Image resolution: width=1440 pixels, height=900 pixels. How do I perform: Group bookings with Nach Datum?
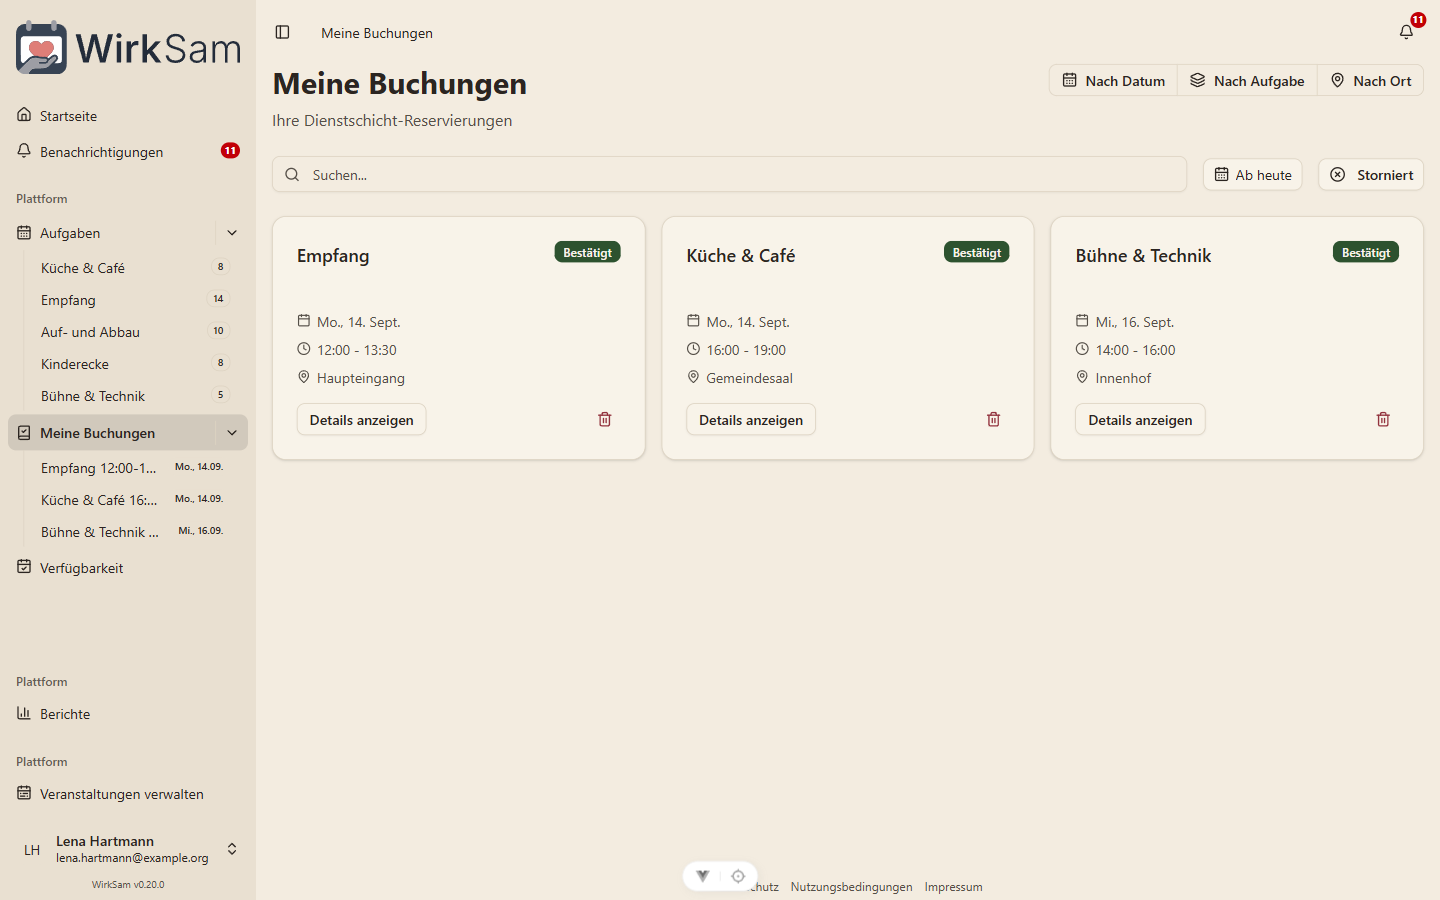1113,81
